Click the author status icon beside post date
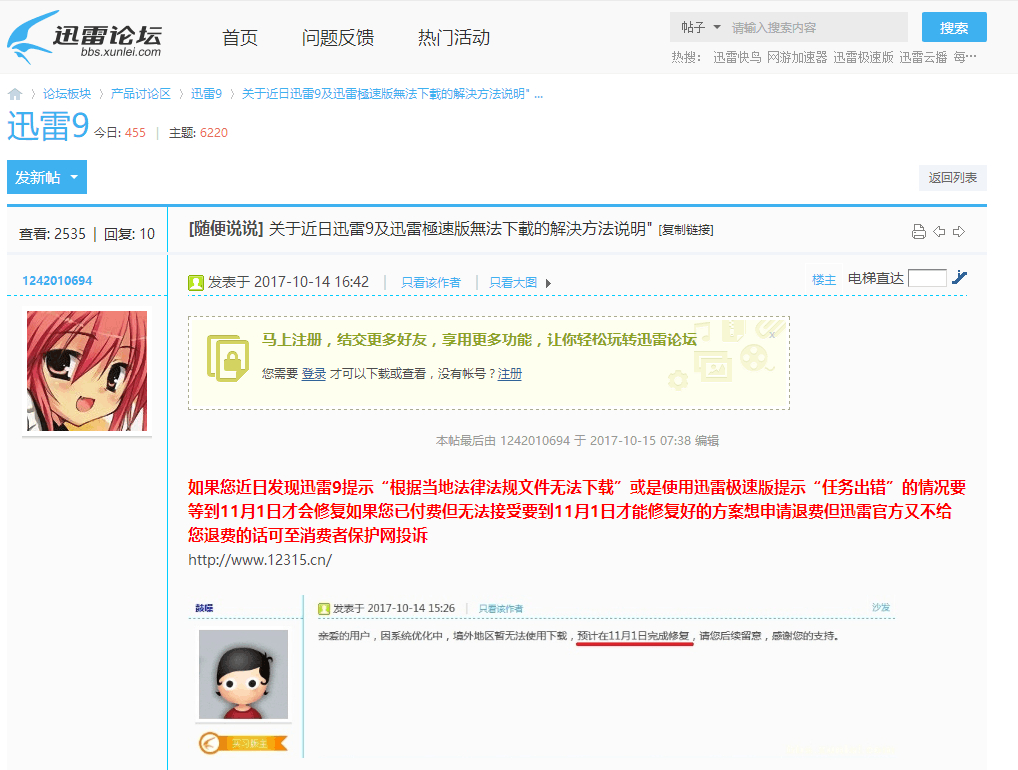This screenshot has height=770, width=1018. pos(195,282)
